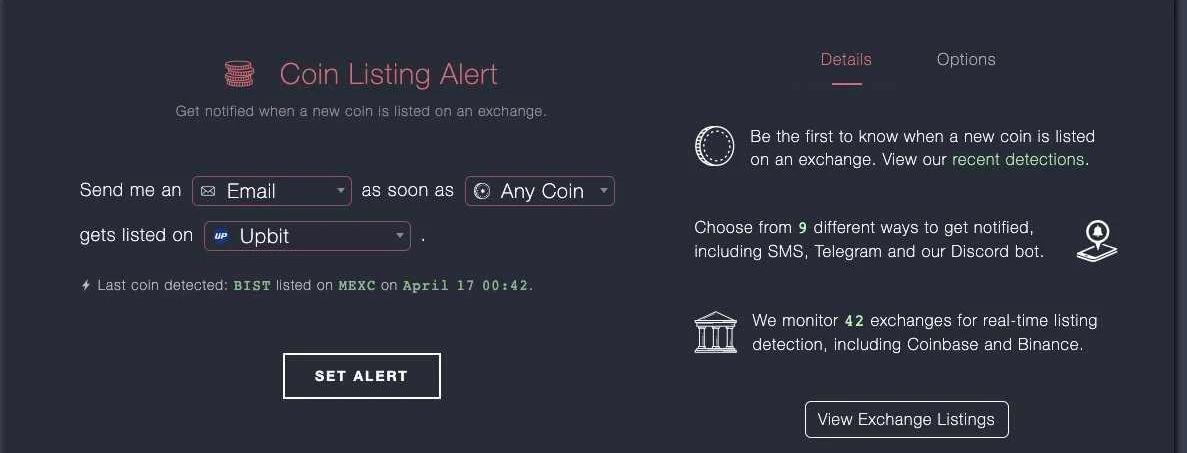
Task: Click the coin stack icon beside title
Action: click(239, 74)
